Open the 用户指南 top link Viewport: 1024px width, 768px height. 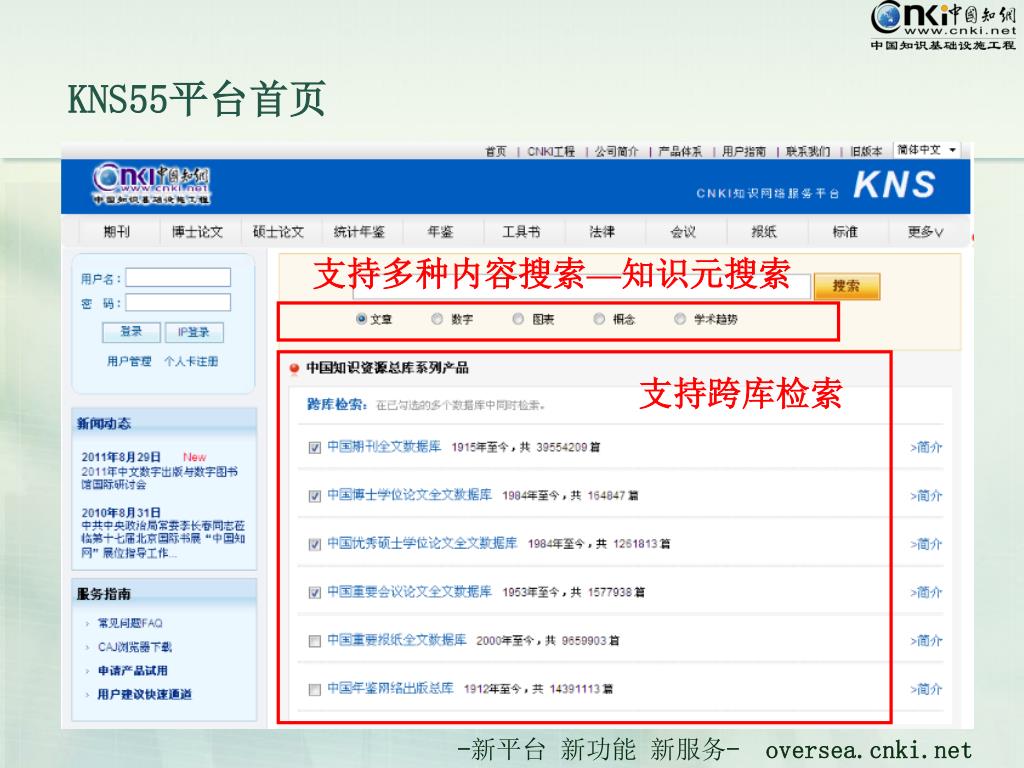point(744,152)
